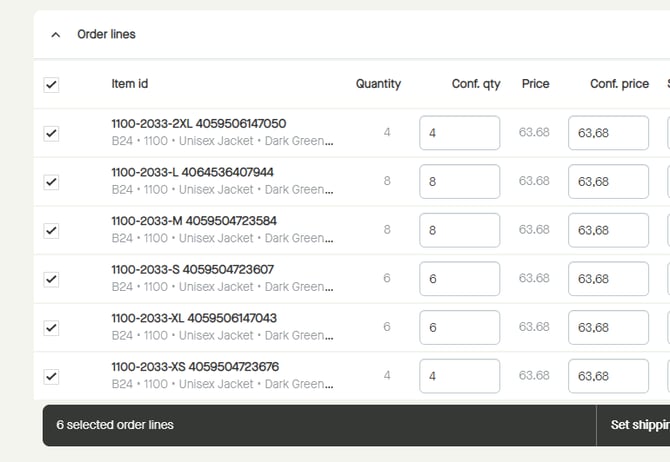Toggle the select-all checkbox in header
Image resolution: width=670 pixels, height=462 pixels.
pos(51,85)
